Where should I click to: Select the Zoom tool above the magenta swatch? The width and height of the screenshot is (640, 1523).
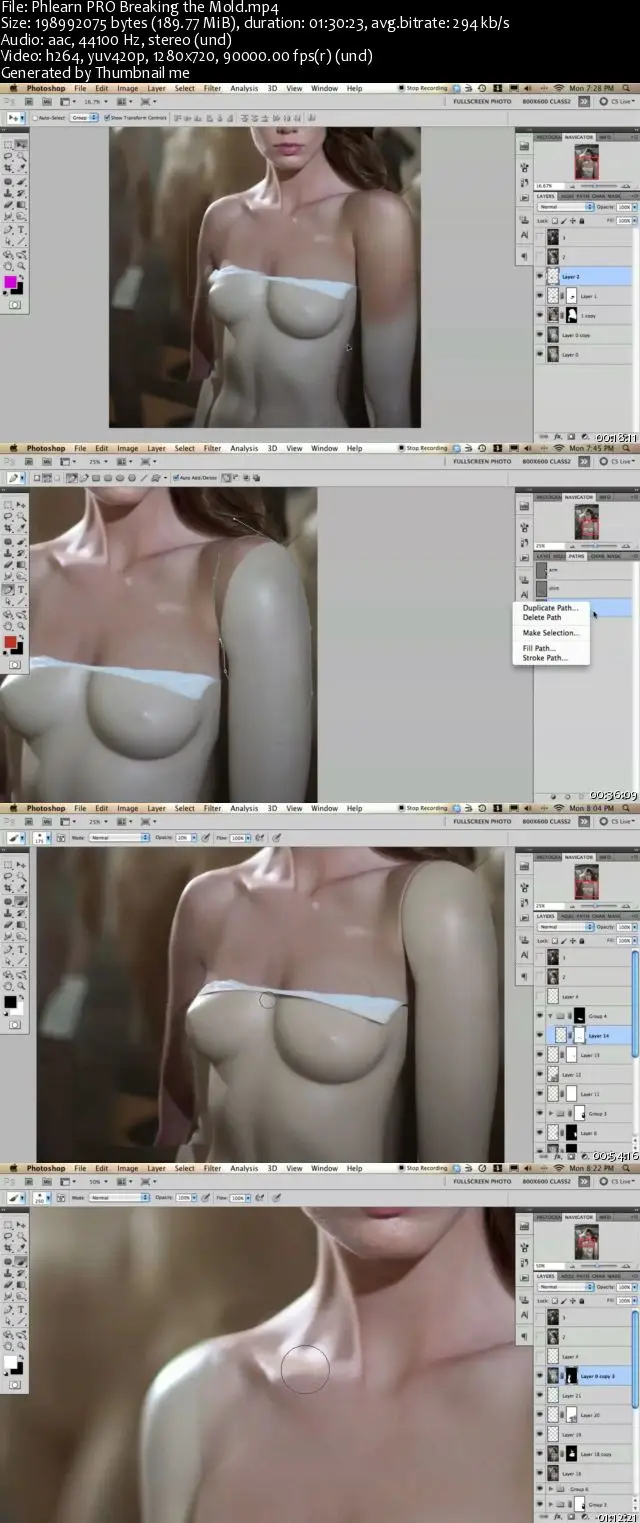pyautogui.click(x=21, y=267)
